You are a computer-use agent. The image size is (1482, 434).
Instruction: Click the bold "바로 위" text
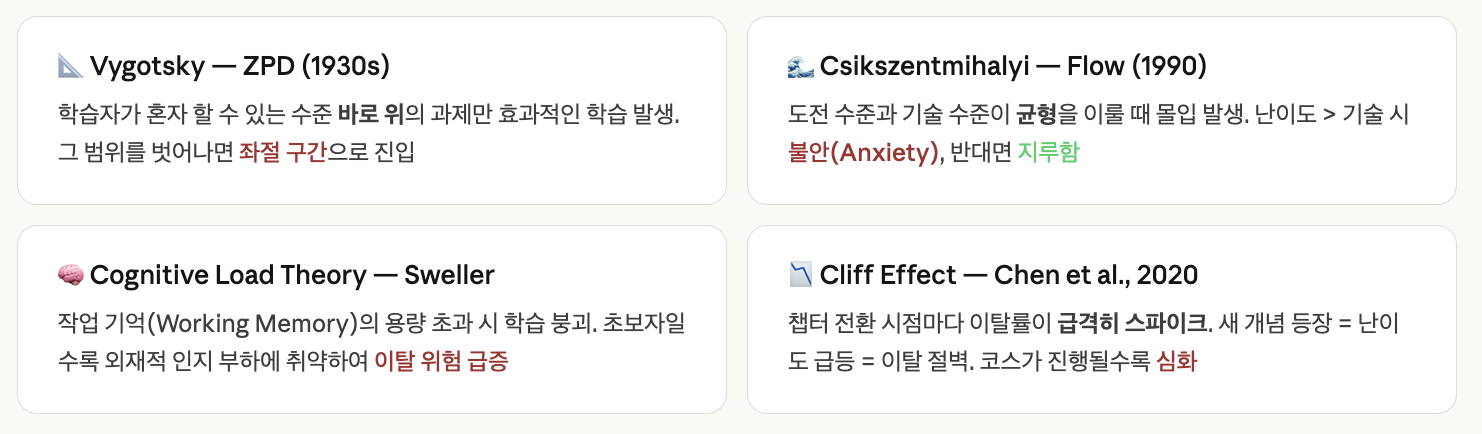point(370,115)
